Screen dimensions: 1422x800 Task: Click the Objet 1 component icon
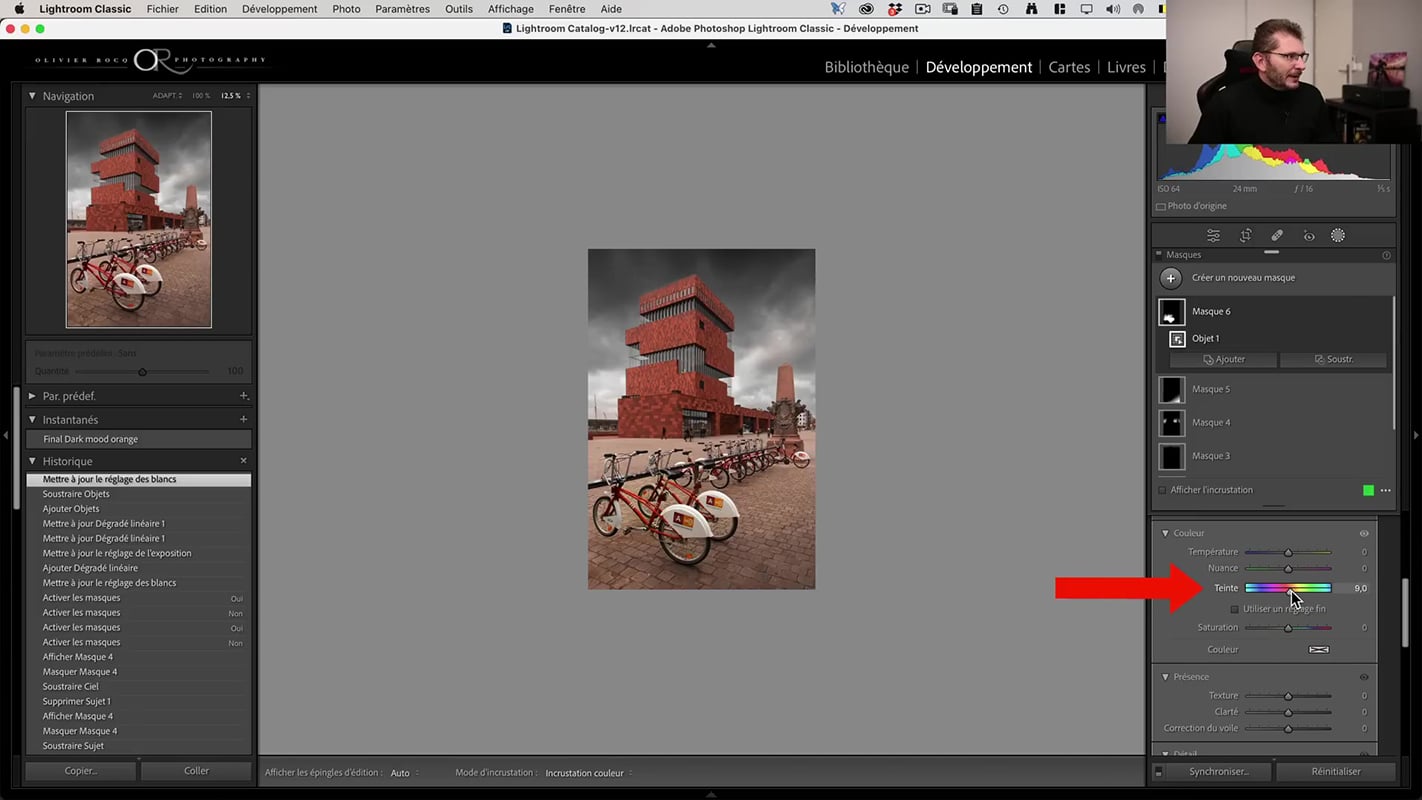tap(1177, 339)
